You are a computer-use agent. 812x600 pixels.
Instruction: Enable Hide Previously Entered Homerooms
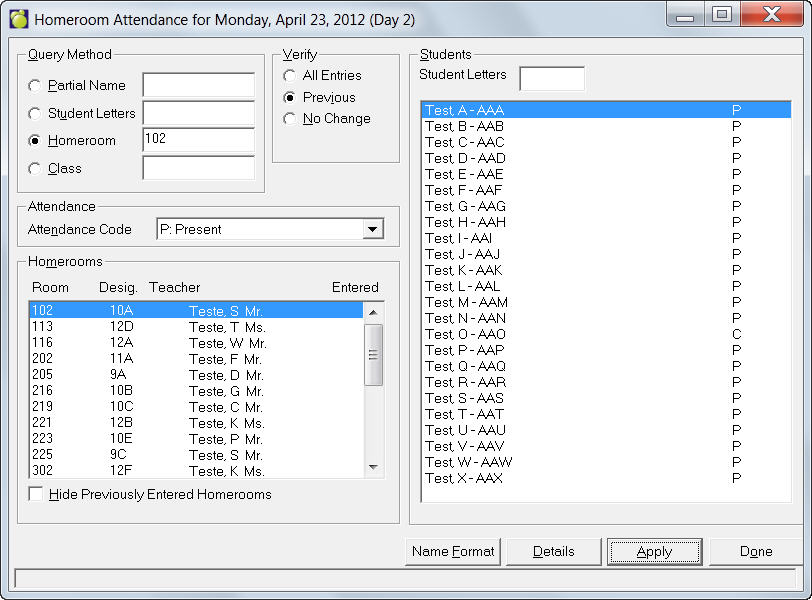tap(37, 495)
